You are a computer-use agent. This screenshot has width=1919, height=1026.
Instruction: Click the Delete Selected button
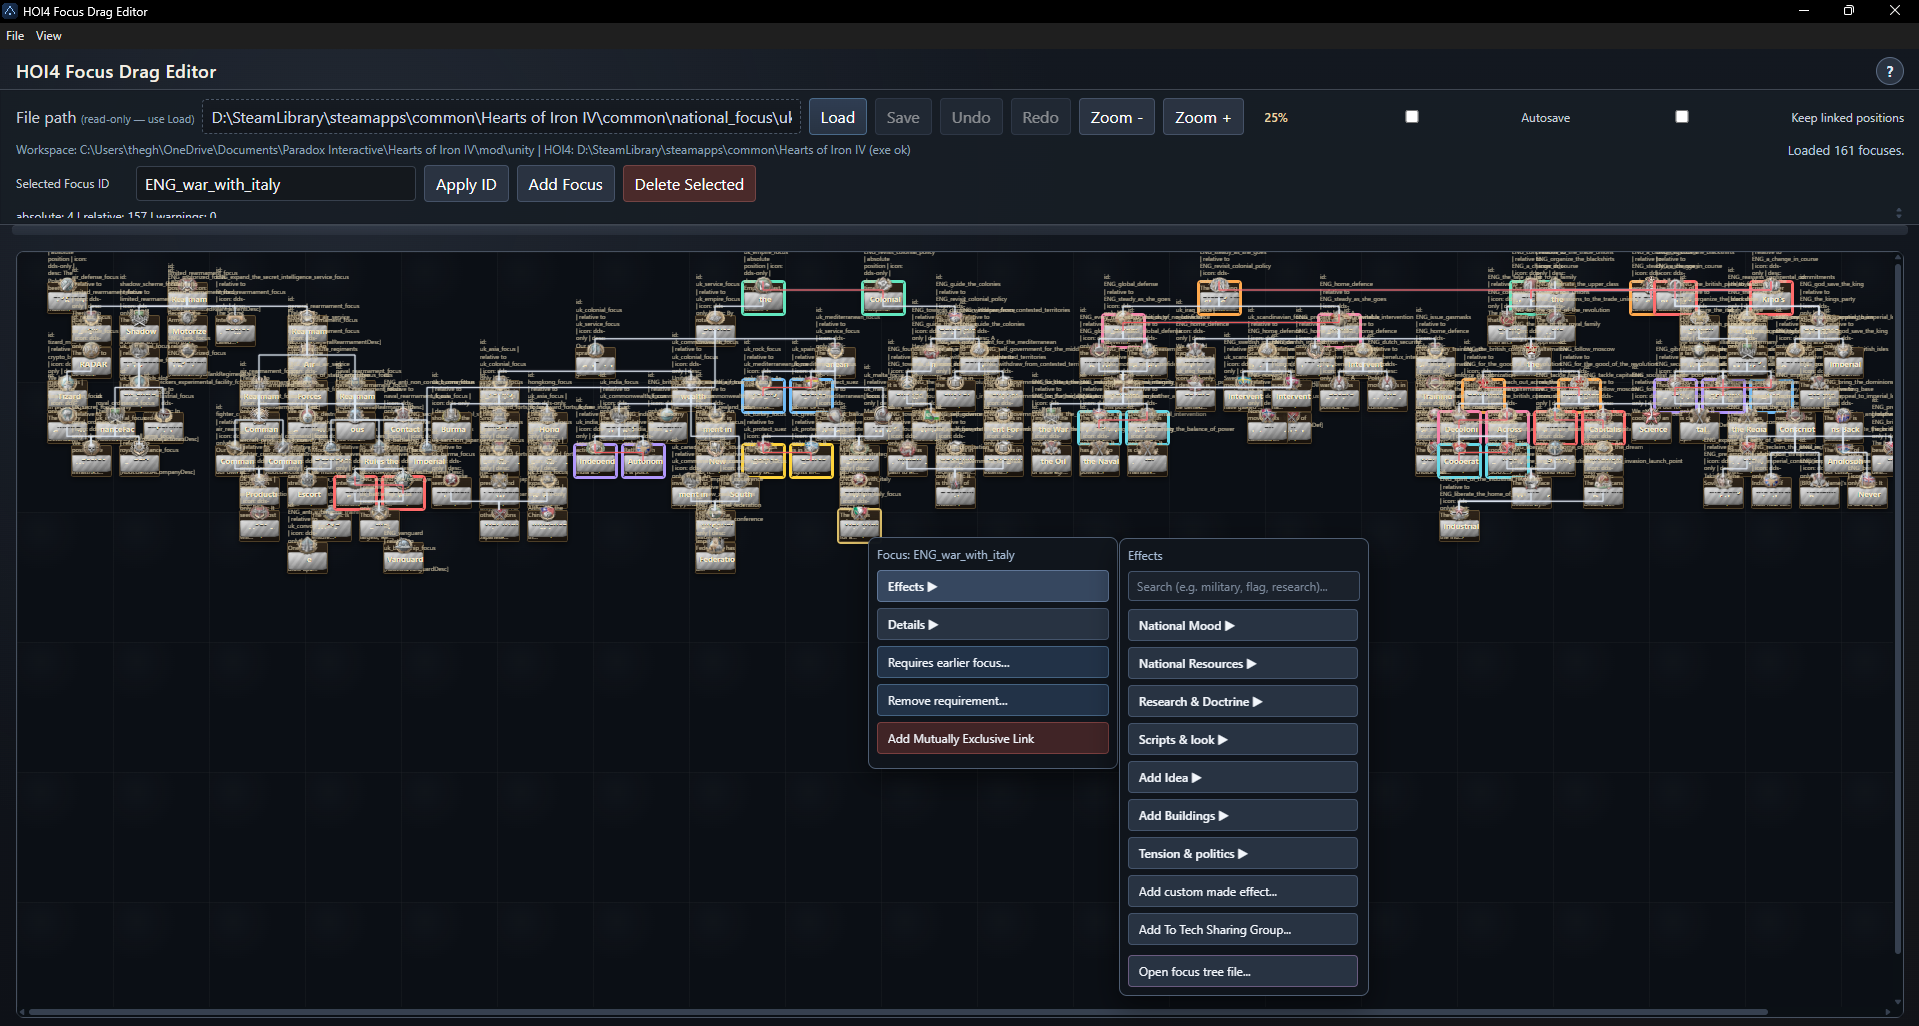click(x=689, y=184)
